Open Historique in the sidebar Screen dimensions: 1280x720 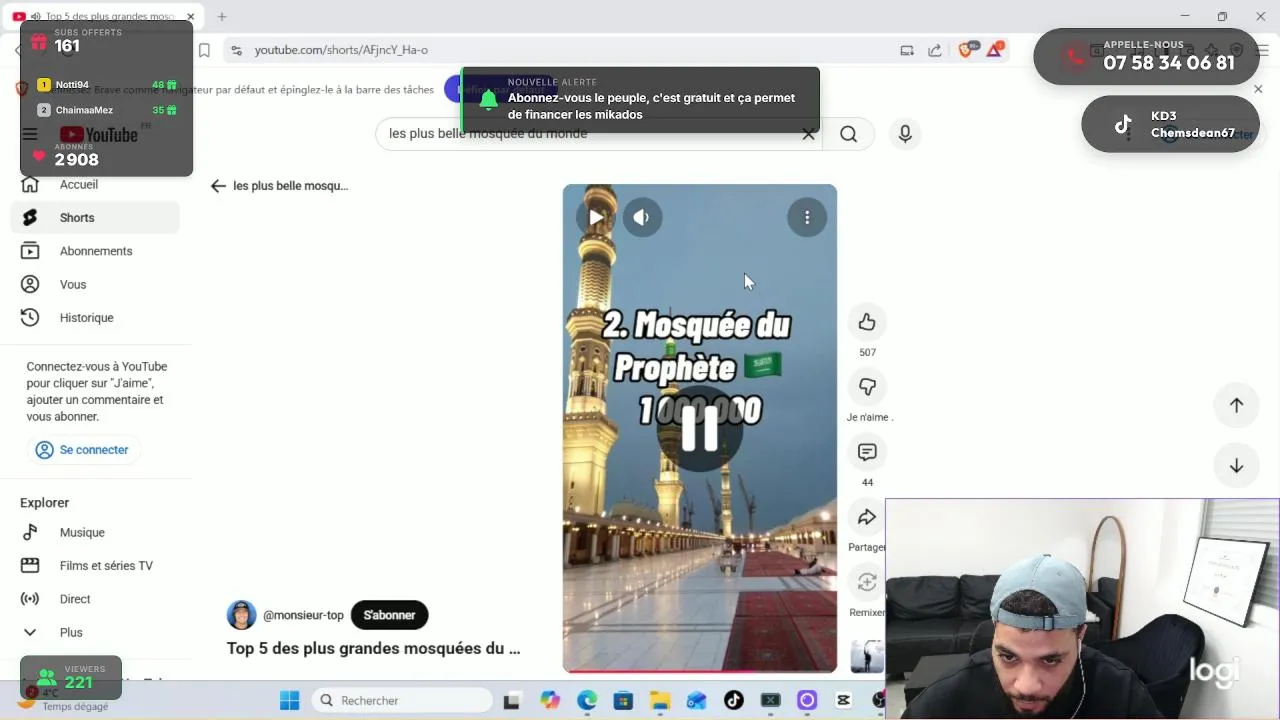tap(95, 318)
